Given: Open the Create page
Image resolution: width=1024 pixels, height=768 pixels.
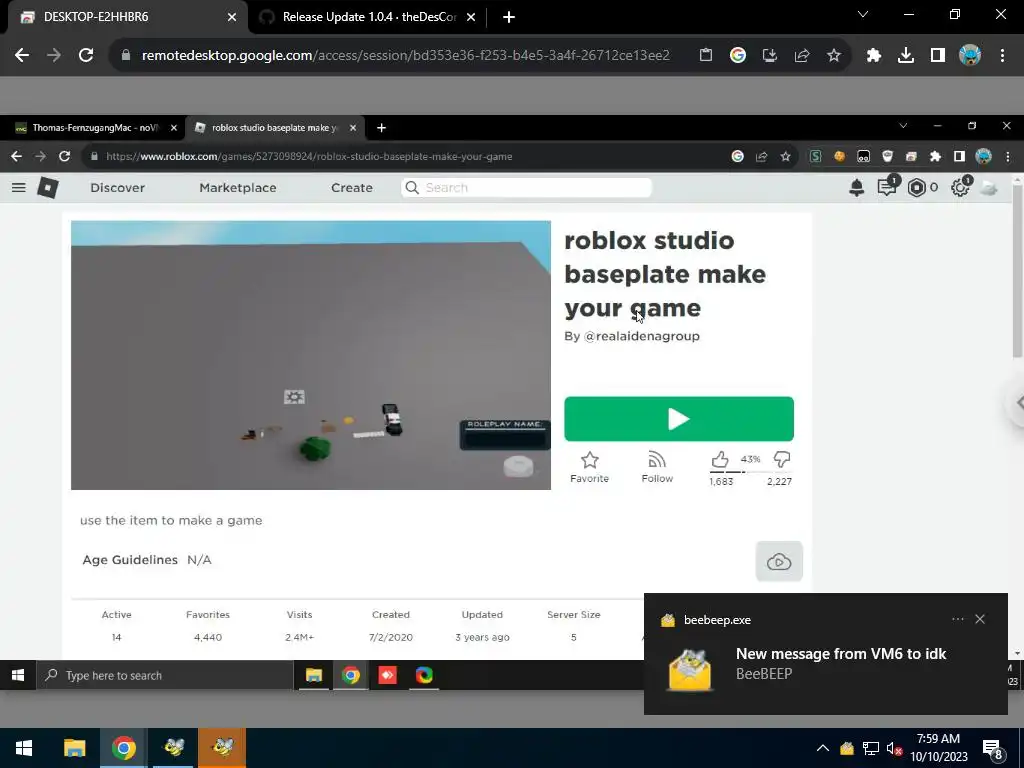Looking at the screenshot, I should (351, 188).
